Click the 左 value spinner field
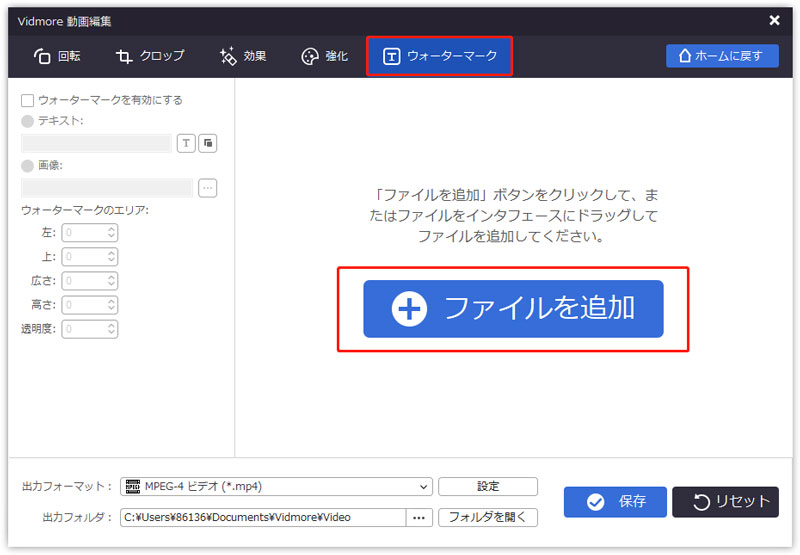This screenshot has height=555, width=800. tap(90, 233)
